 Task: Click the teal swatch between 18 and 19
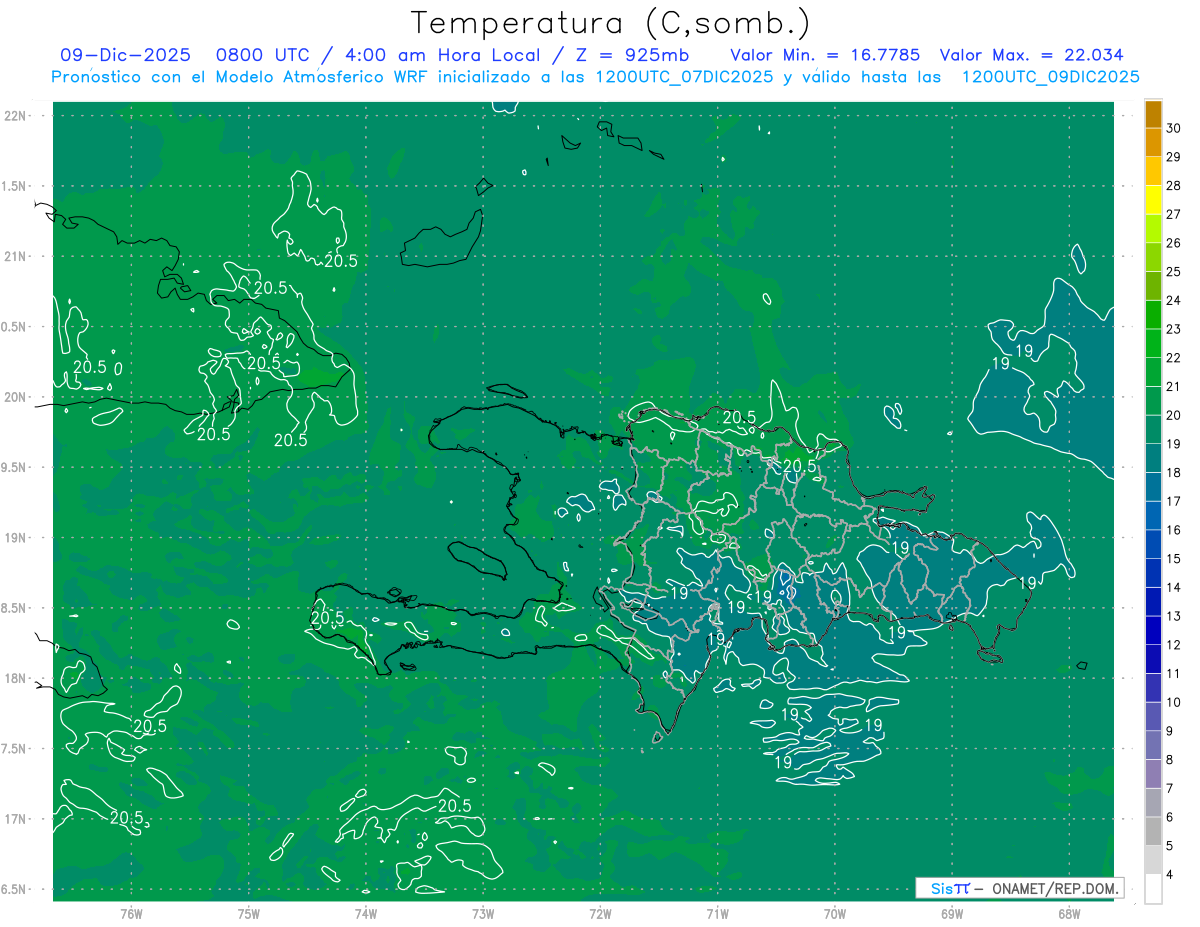1153,459
